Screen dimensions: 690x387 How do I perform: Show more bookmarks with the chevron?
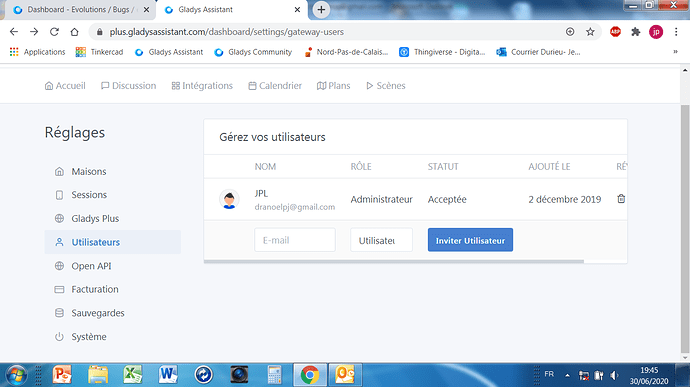675,52
